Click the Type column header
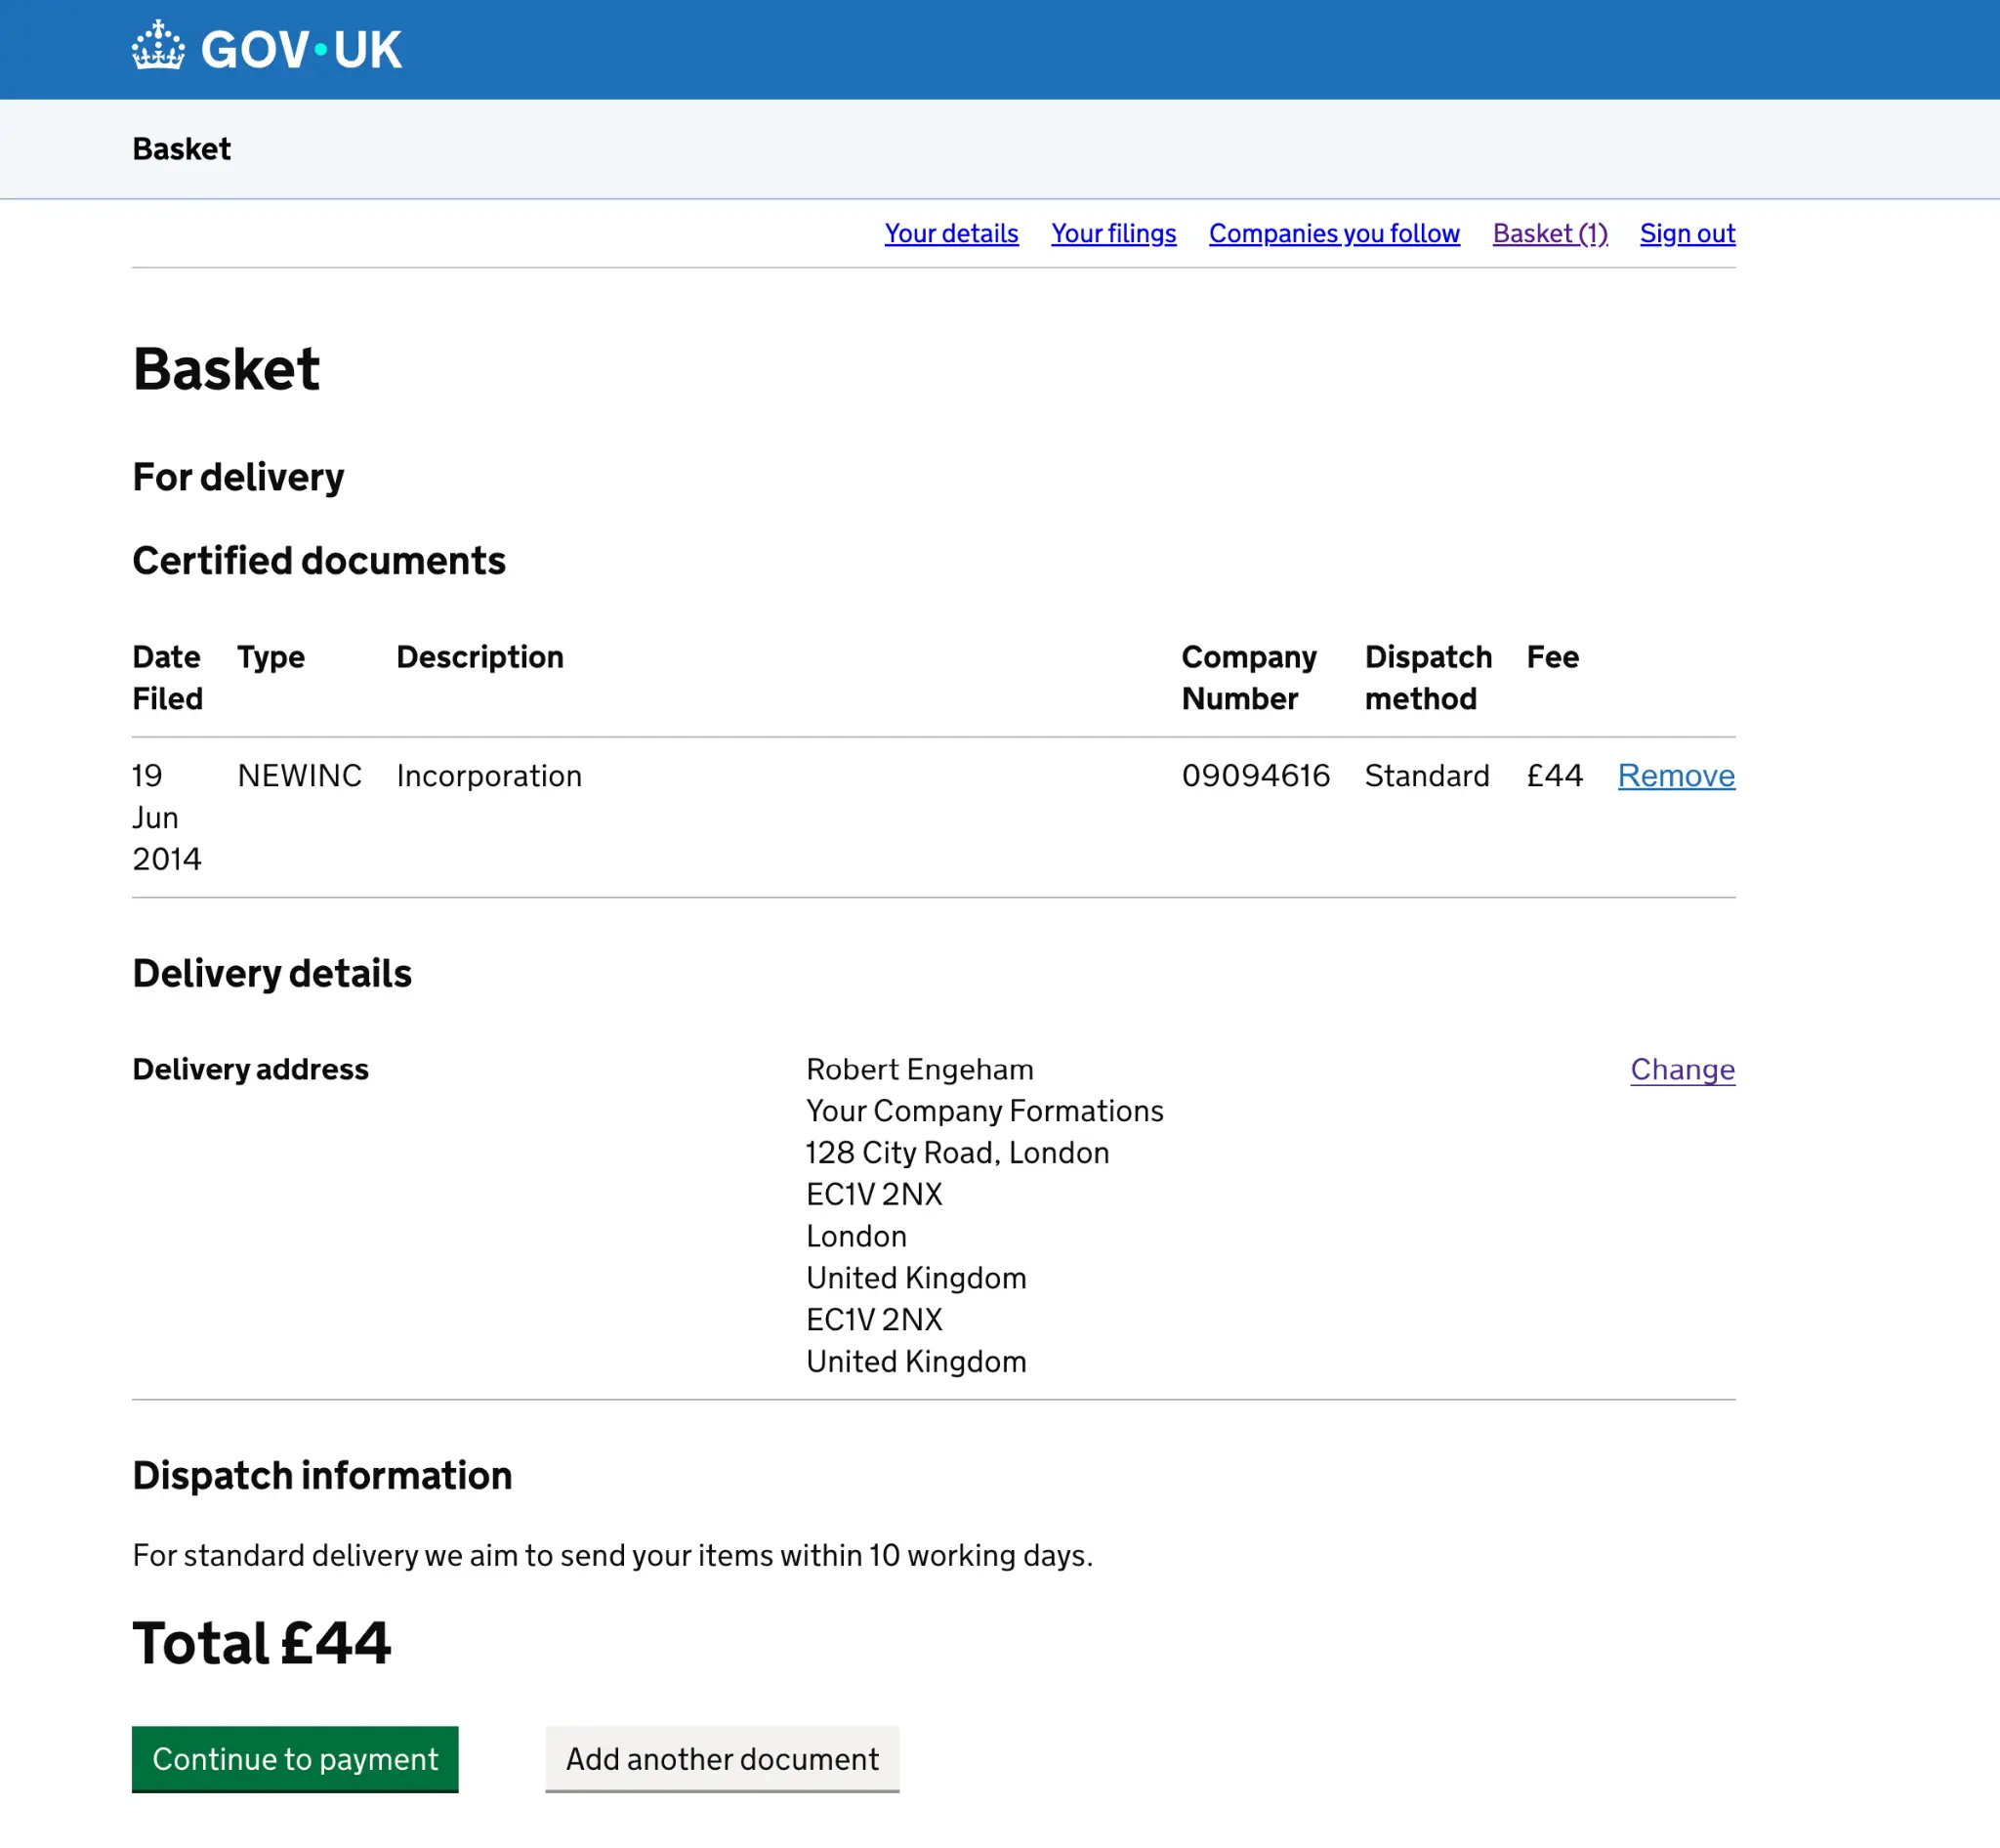 271,657
